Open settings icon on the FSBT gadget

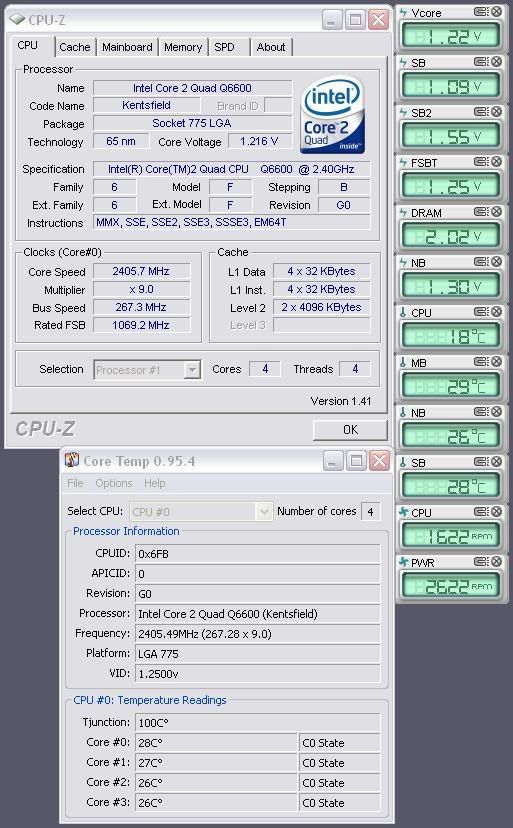click(x=481, y=162)
